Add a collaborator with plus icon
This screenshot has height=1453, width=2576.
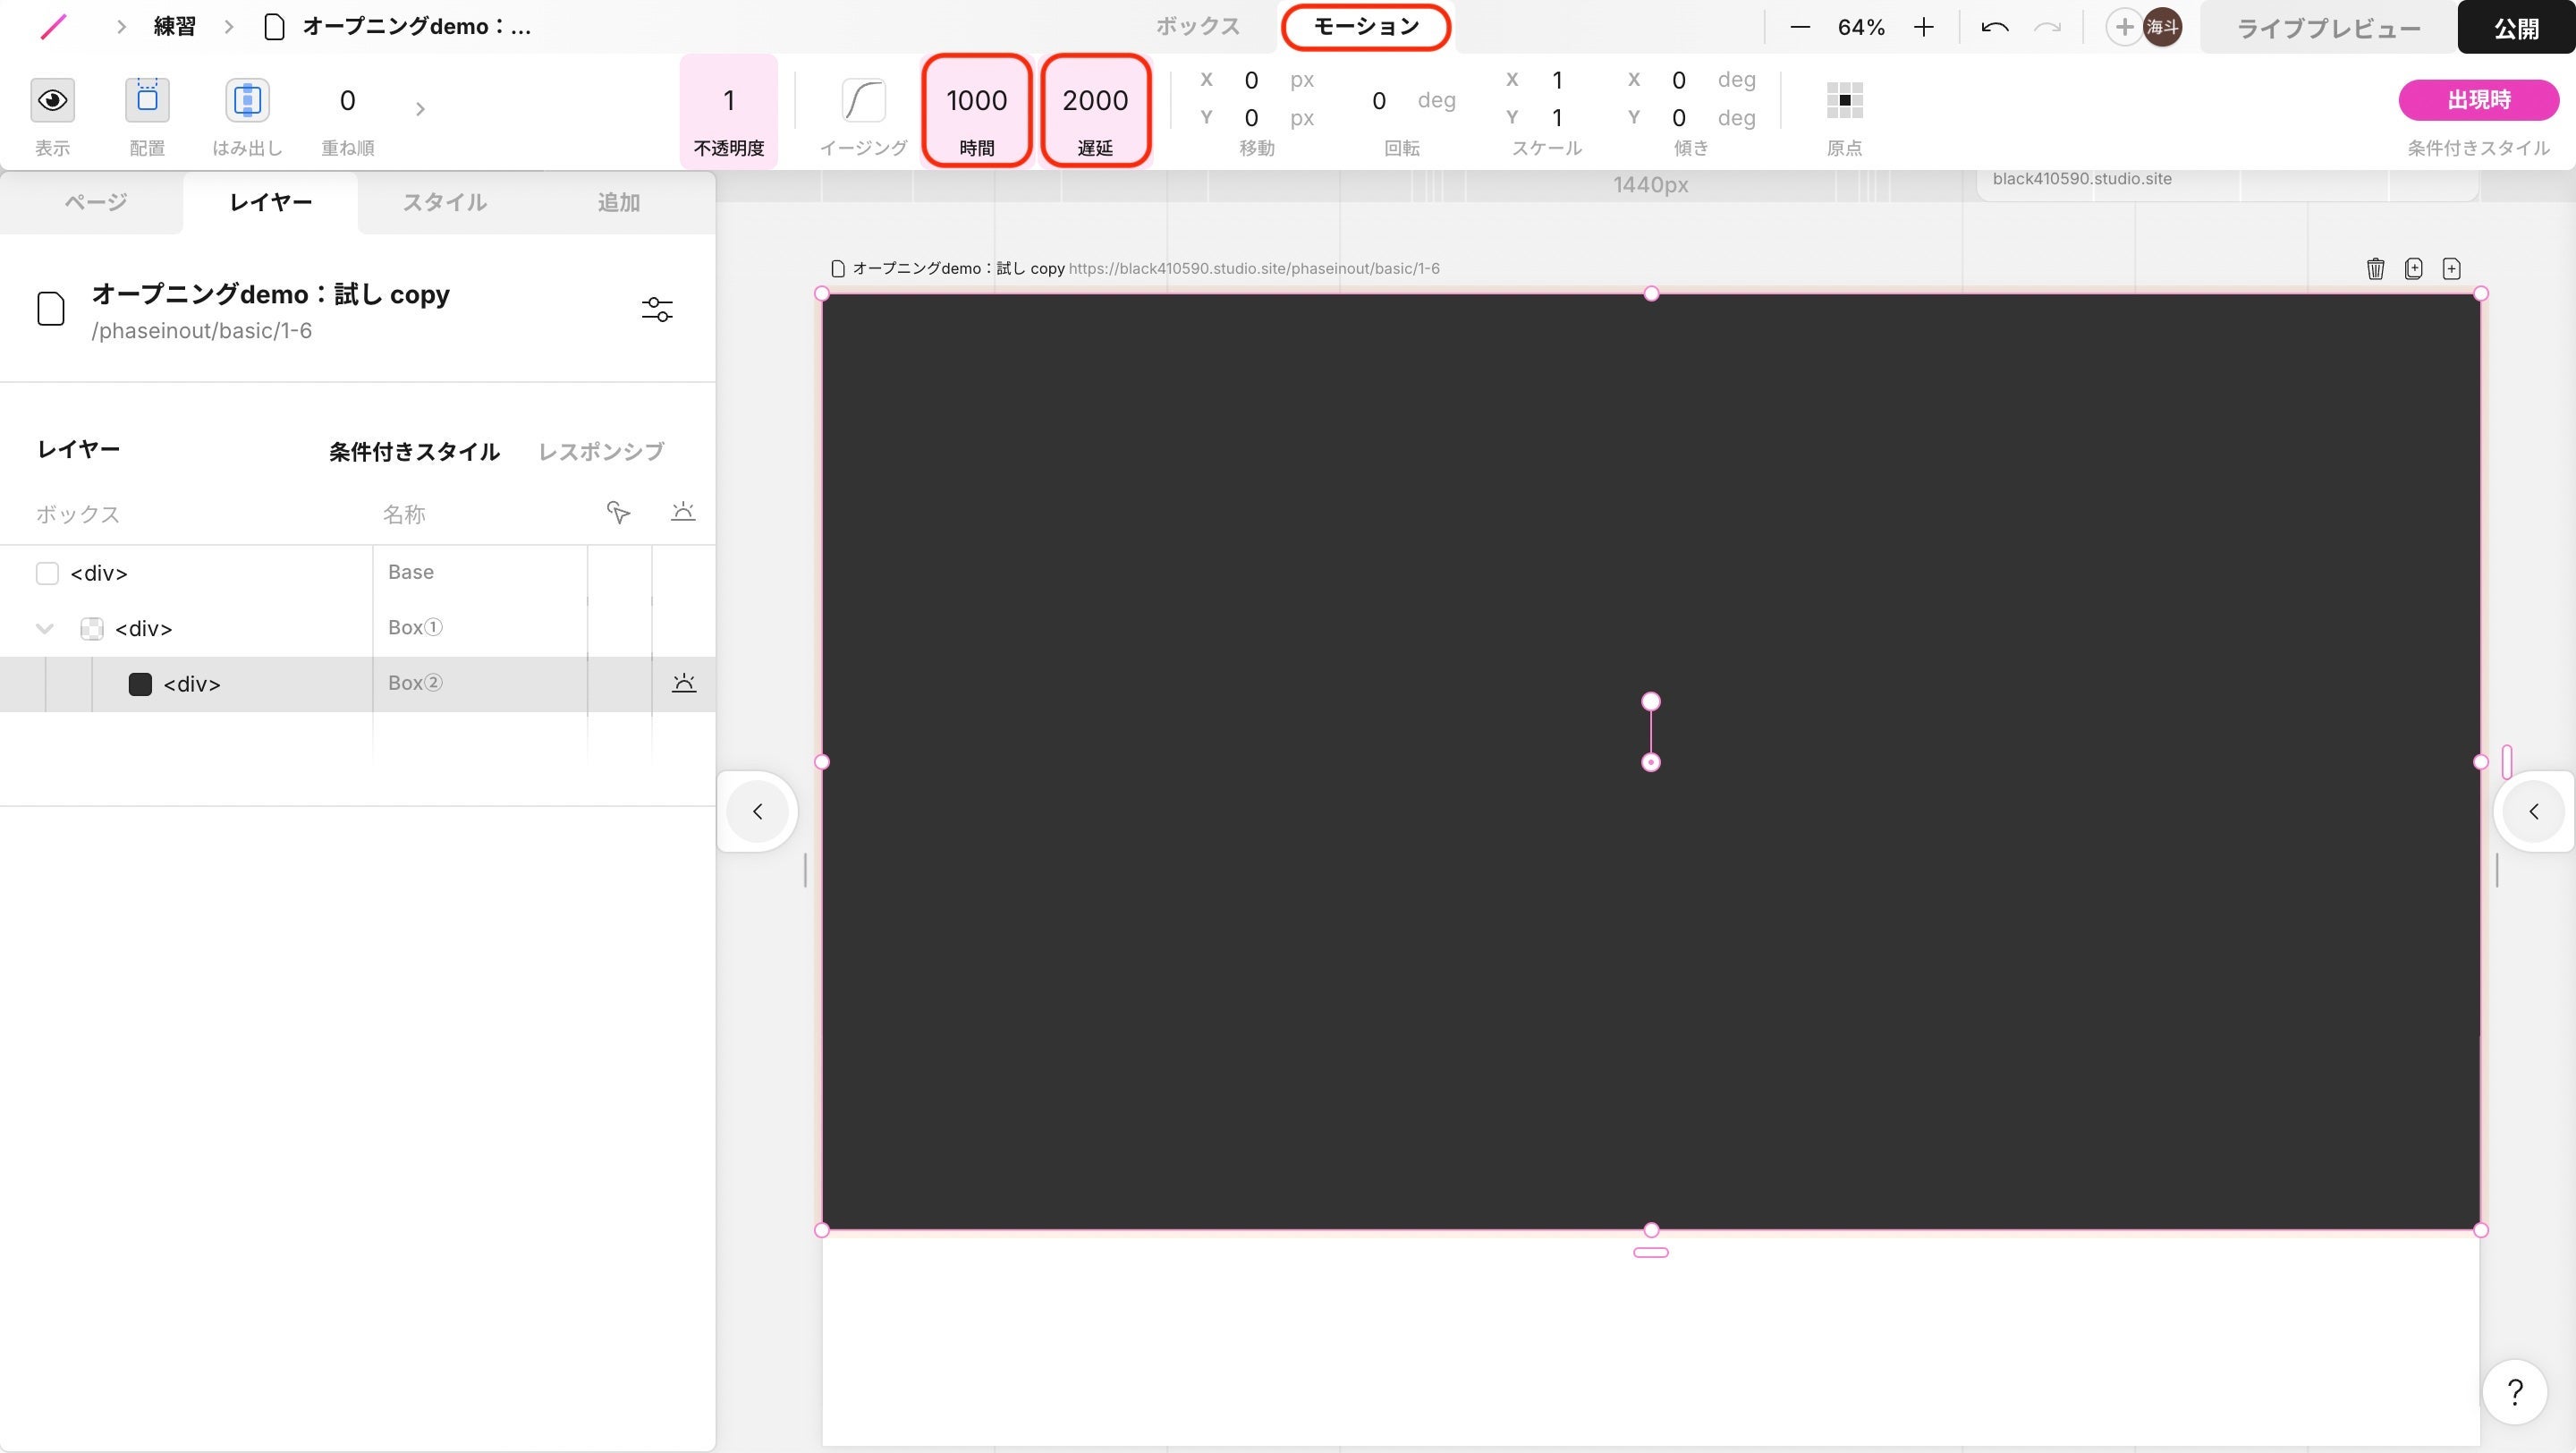(x=2123, y=27)
